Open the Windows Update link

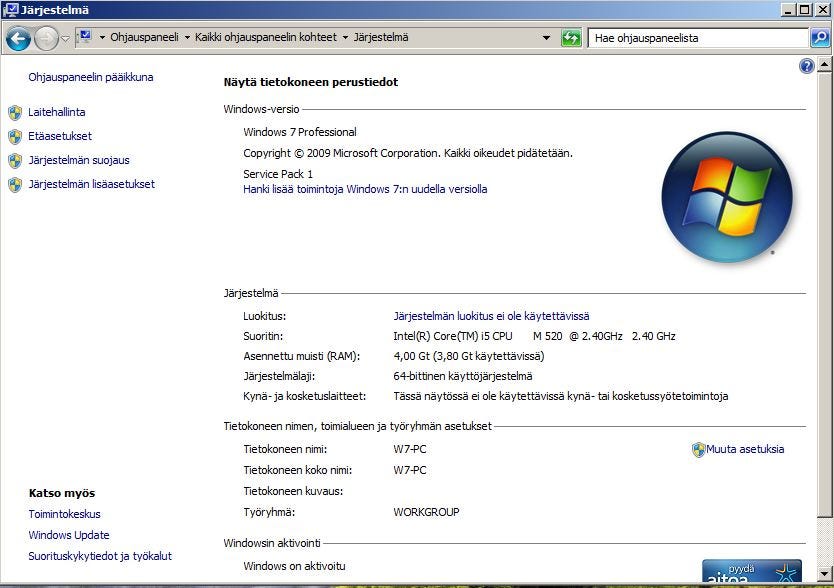click(69, 535)
